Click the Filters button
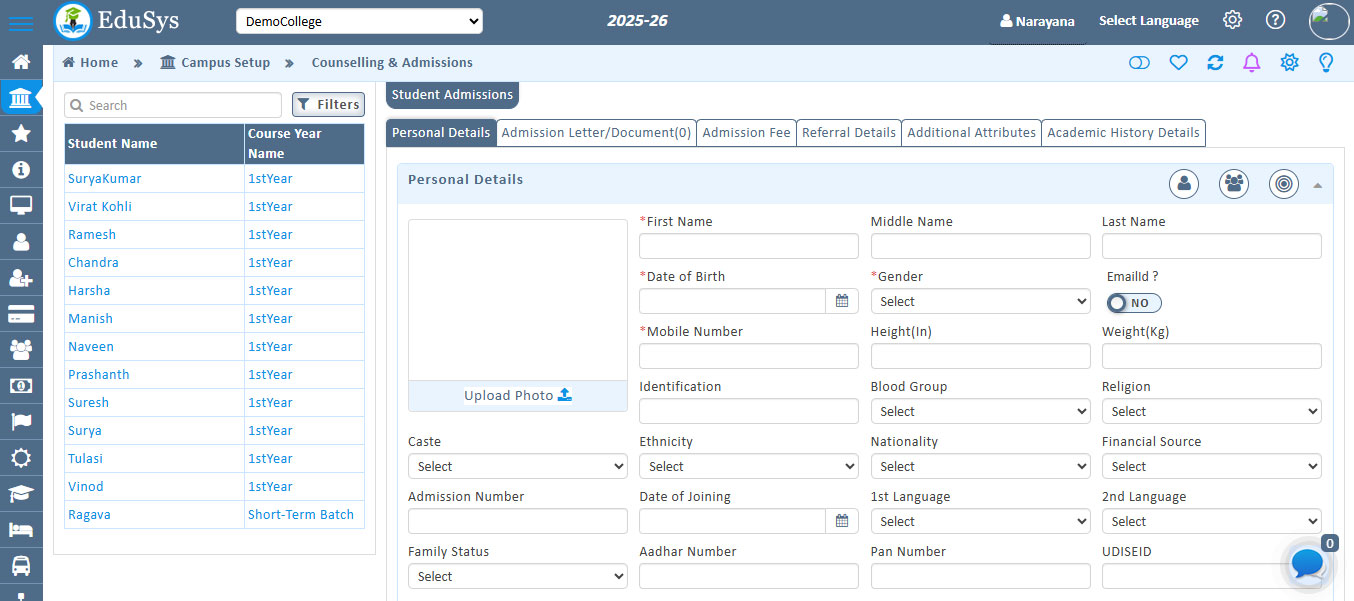Image resolution: width=1354 pixels, height=601 pixels. pos(328,105)
